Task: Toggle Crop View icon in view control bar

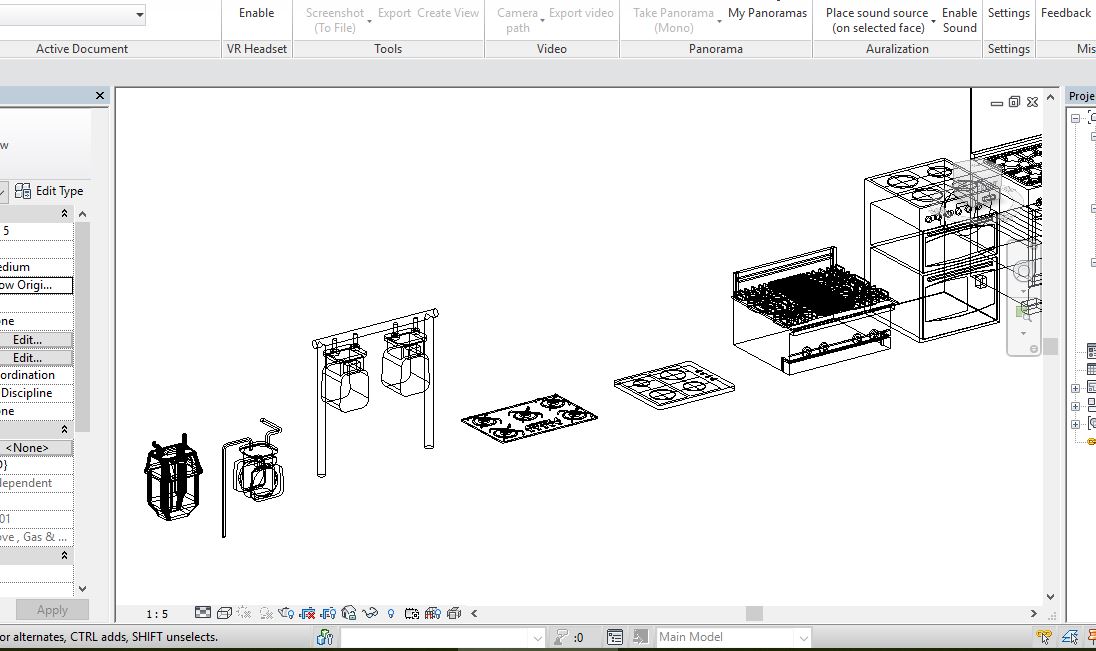Action: (307, 613)
